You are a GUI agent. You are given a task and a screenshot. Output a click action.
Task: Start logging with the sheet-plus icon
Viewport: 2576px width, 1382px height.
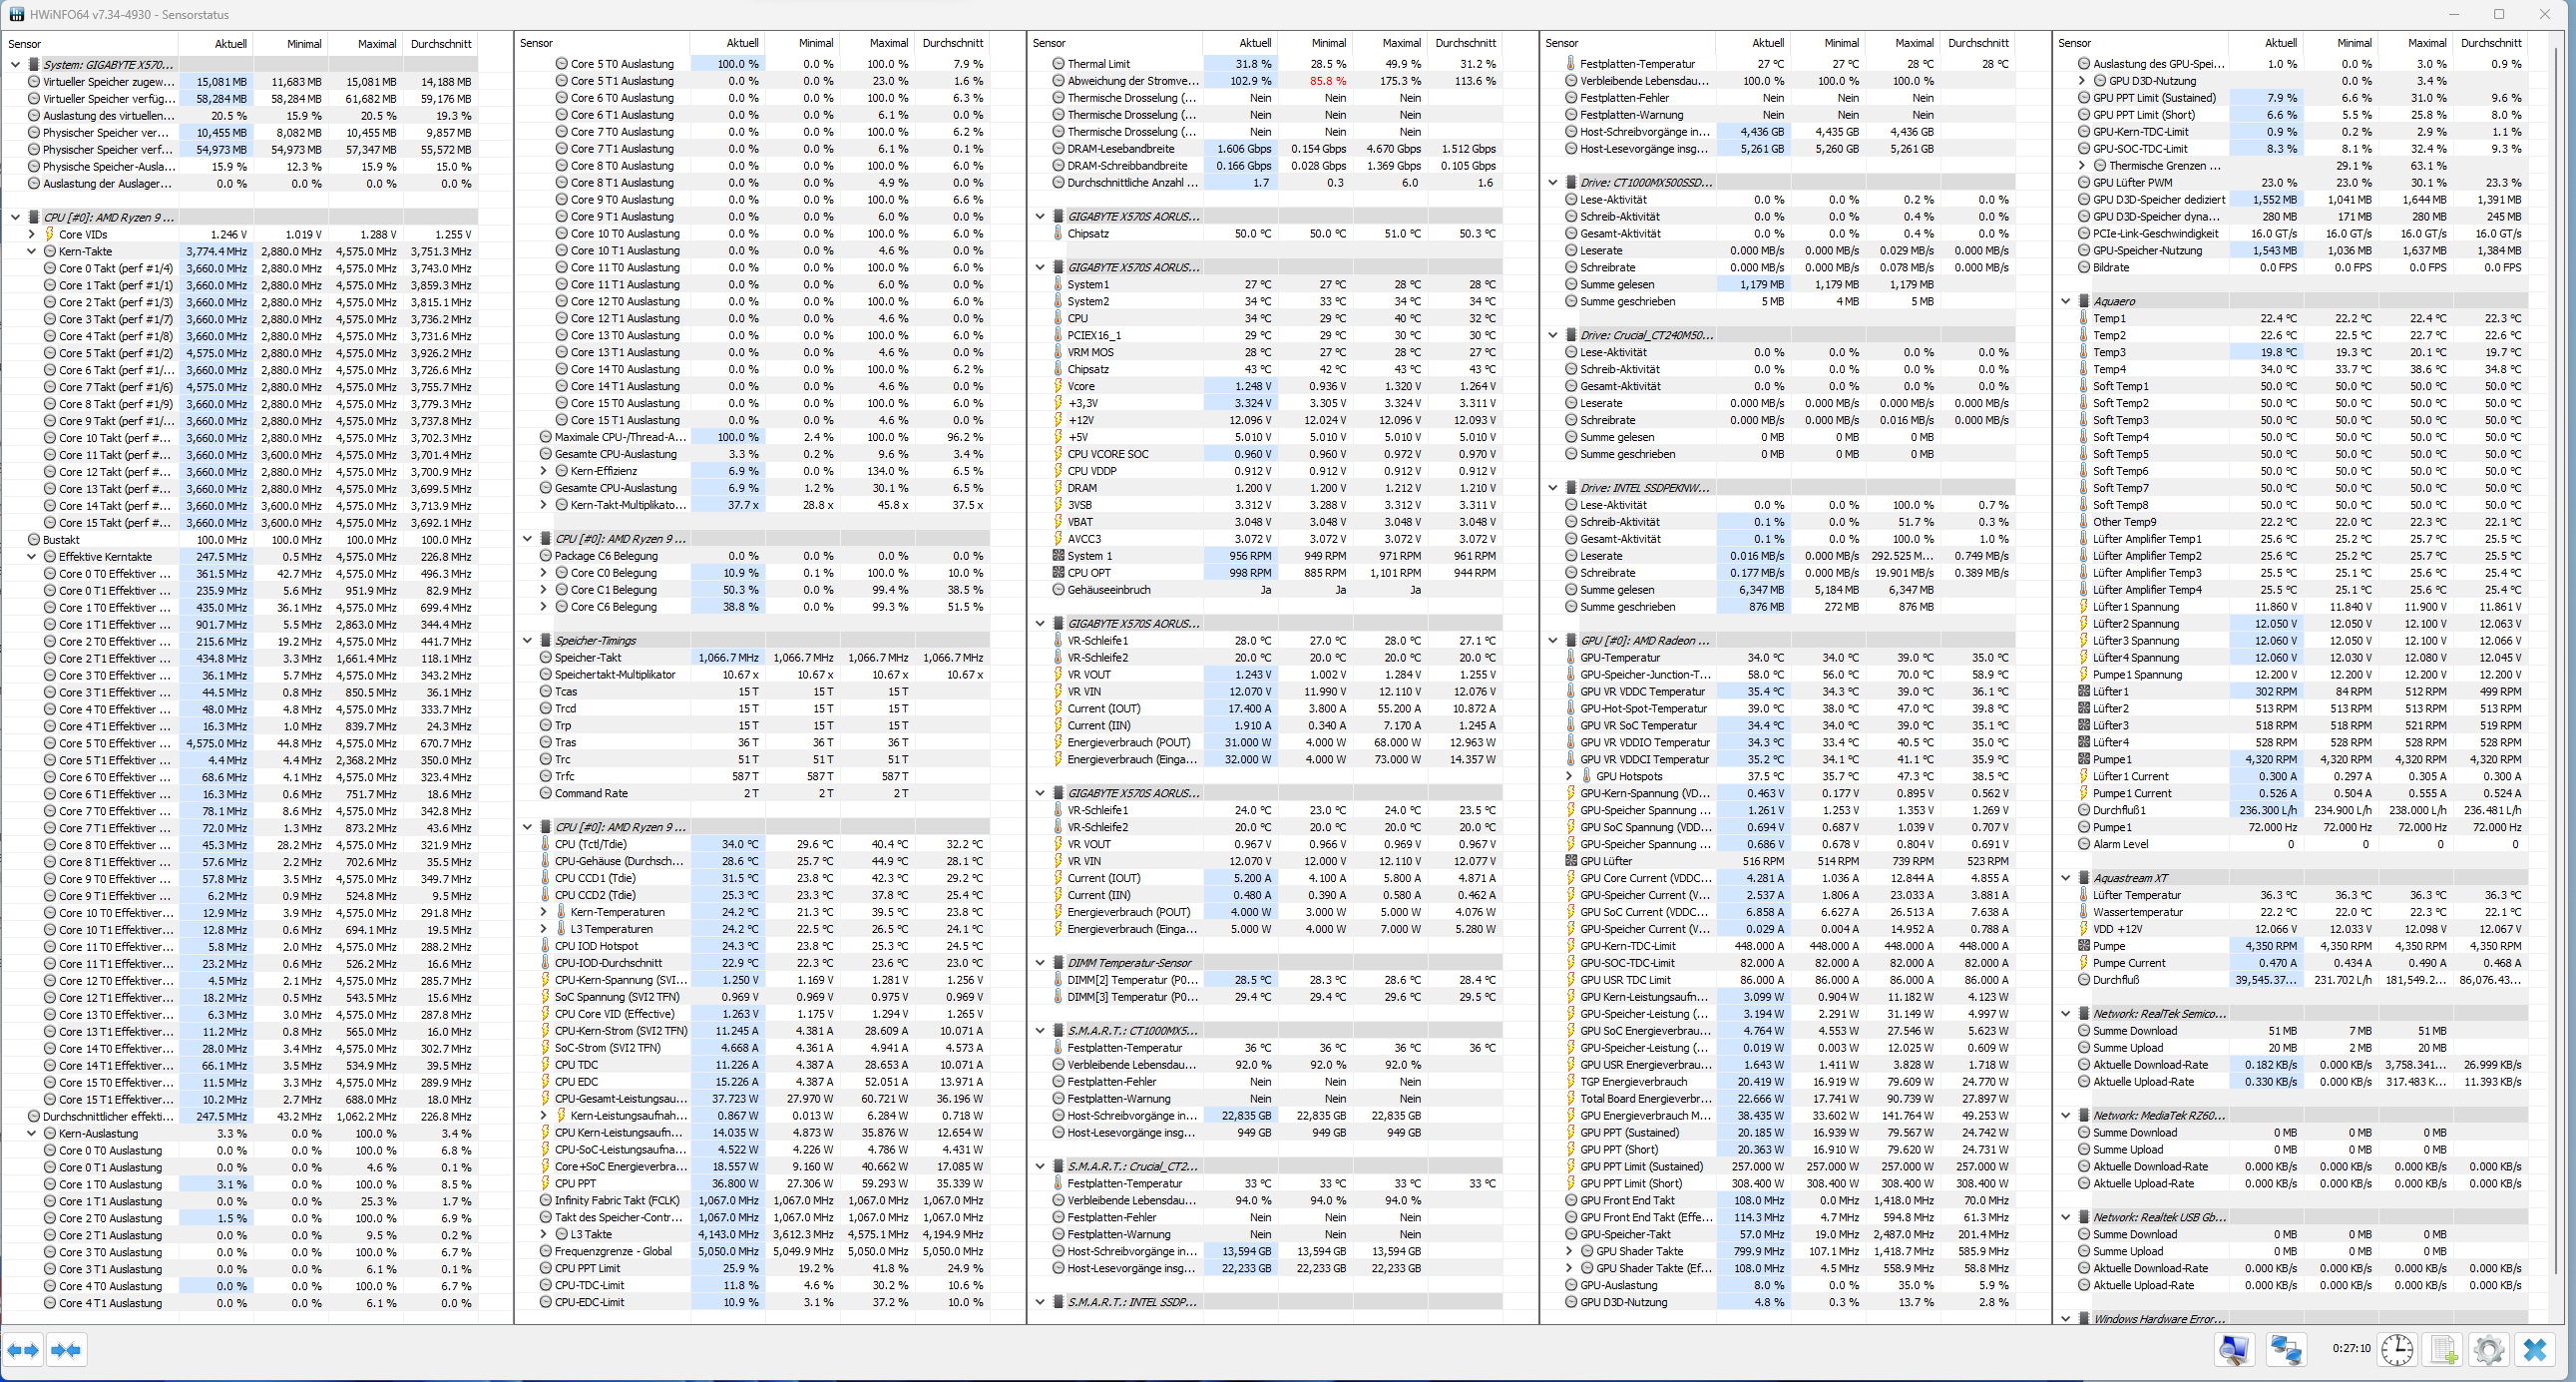click(x=2443, y=1350)
